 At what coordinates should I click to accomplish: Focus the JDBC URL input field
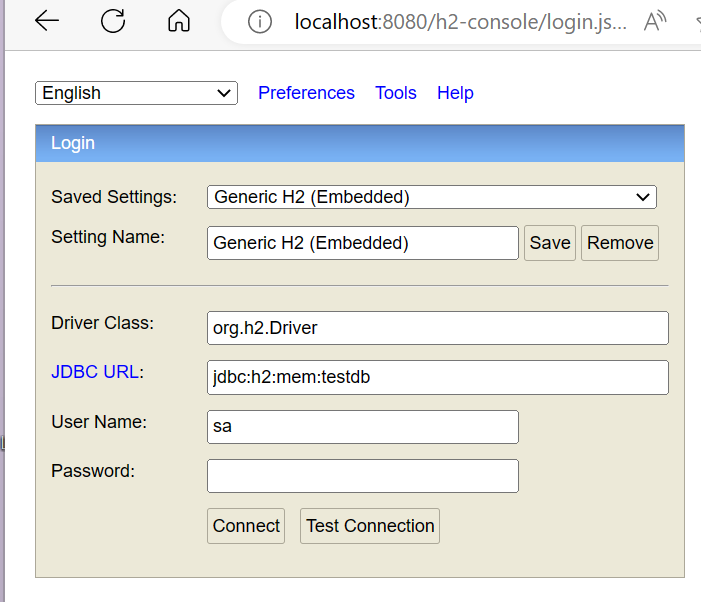coord(438,377)
